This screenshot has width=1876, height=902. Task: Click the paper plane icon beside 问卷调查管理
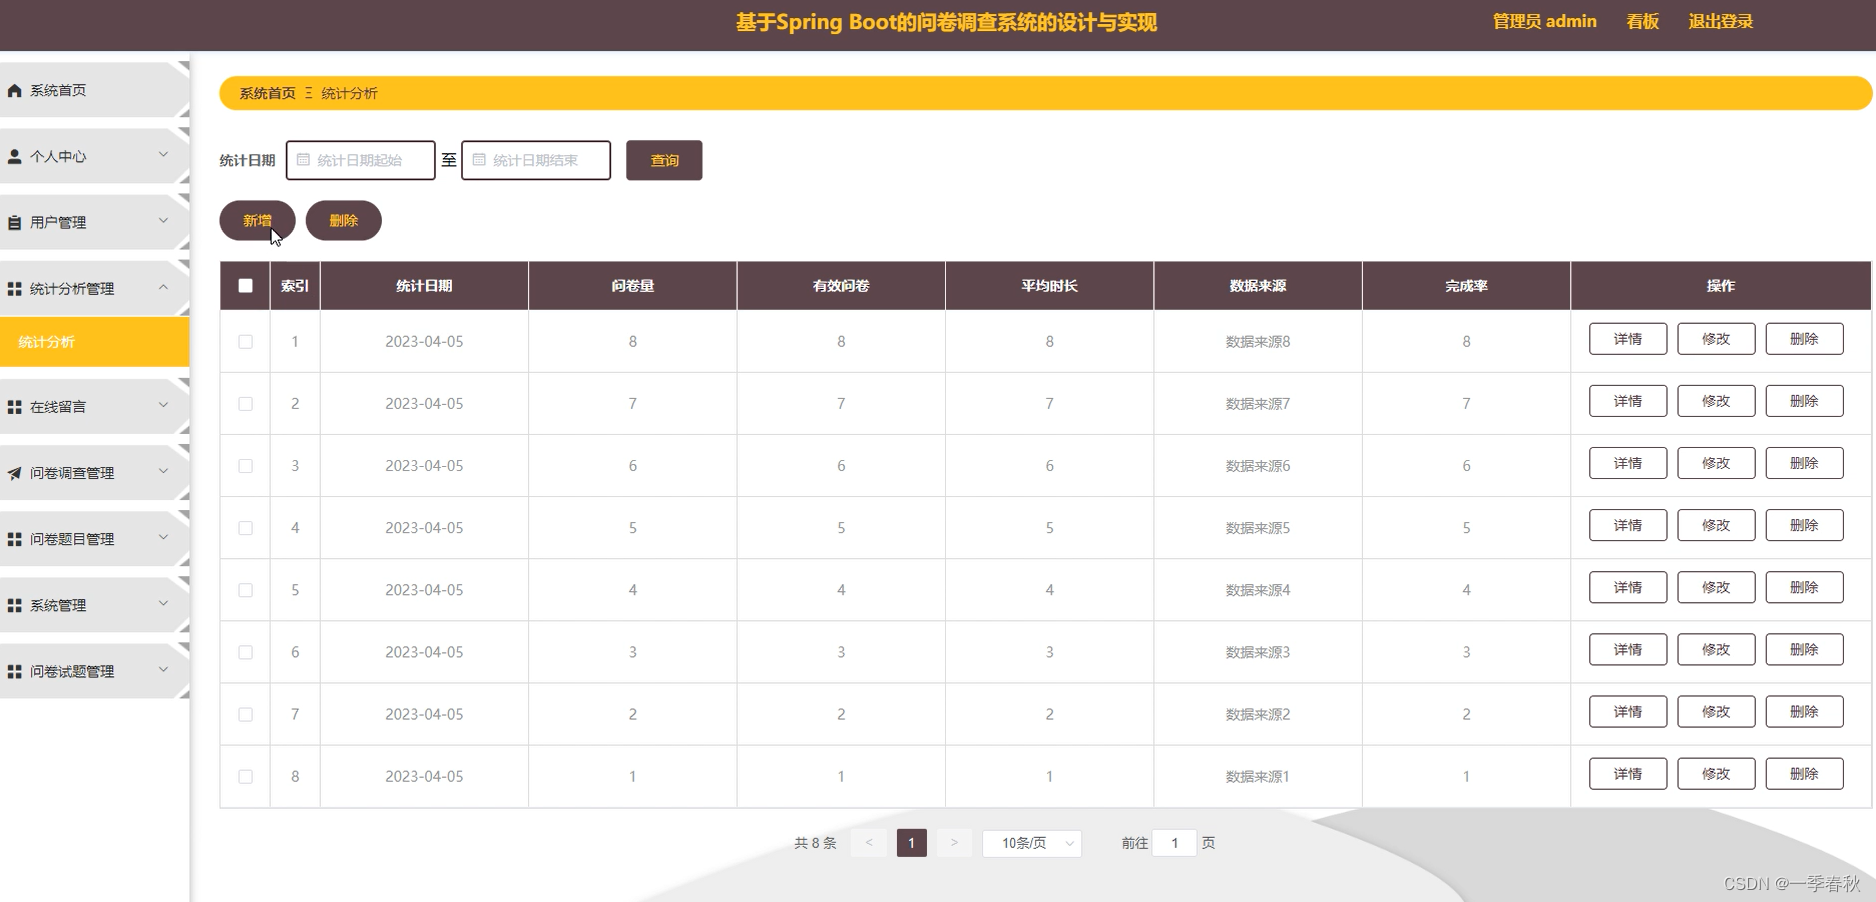[x=14, y=473]
